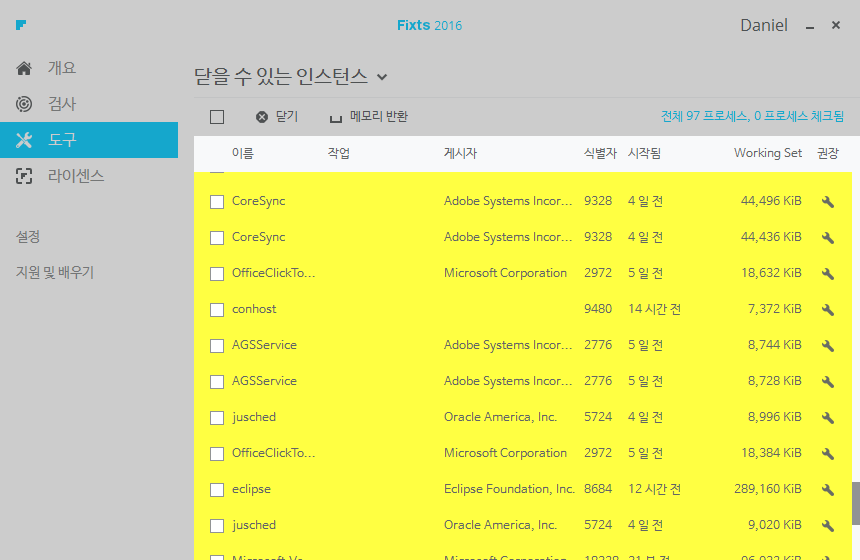Image resolution: width=860 pixels, height=560 pixels.
Task: Toggle the select-all checkbox in toolbar
Action: tap(217, 117)
